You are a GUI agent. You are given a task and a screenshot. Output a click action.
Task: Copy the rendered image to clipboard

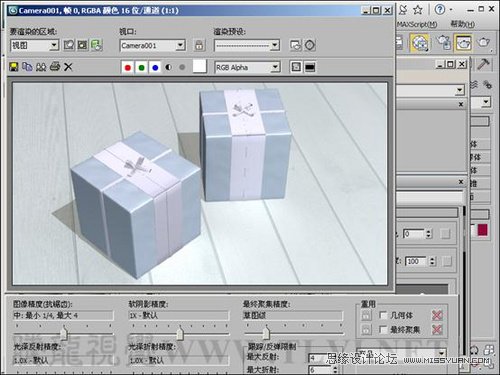(27, 67)
